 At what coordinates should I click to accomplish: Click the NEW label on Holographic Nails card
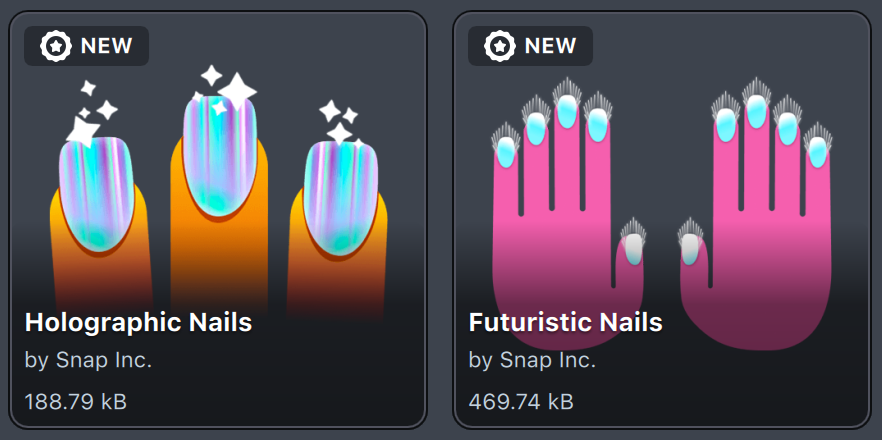[x=107, y=46]
